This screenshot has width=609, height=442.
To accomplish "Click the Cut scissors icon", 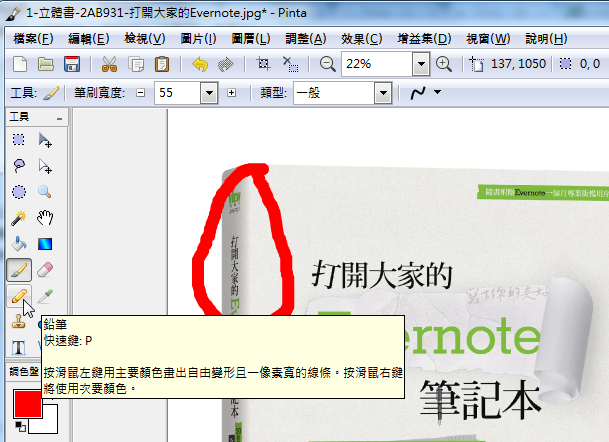I will tap(110, 64).
